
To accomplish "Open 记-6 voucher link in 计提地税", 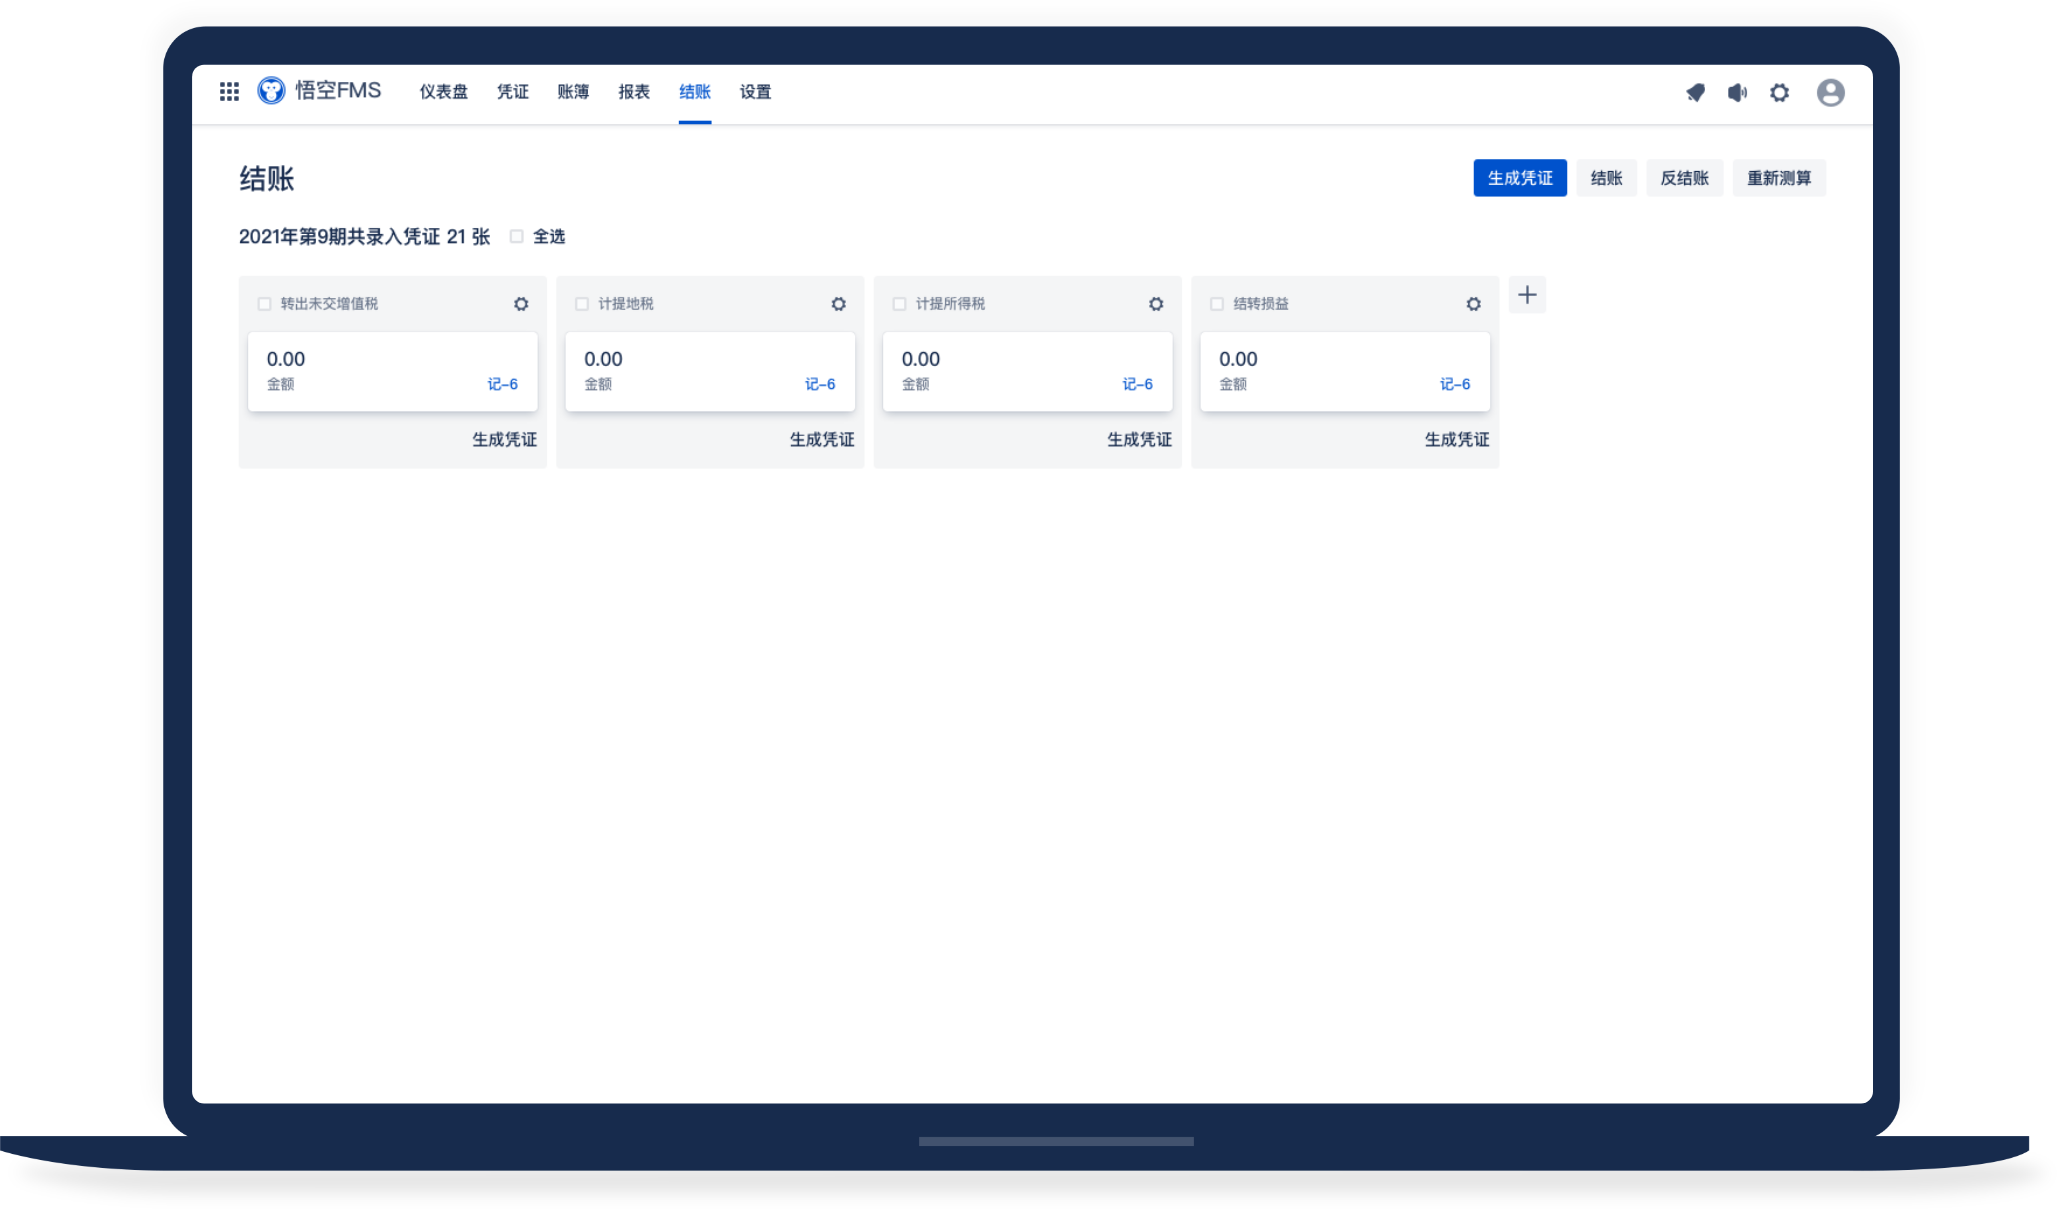I will [820, 384].
